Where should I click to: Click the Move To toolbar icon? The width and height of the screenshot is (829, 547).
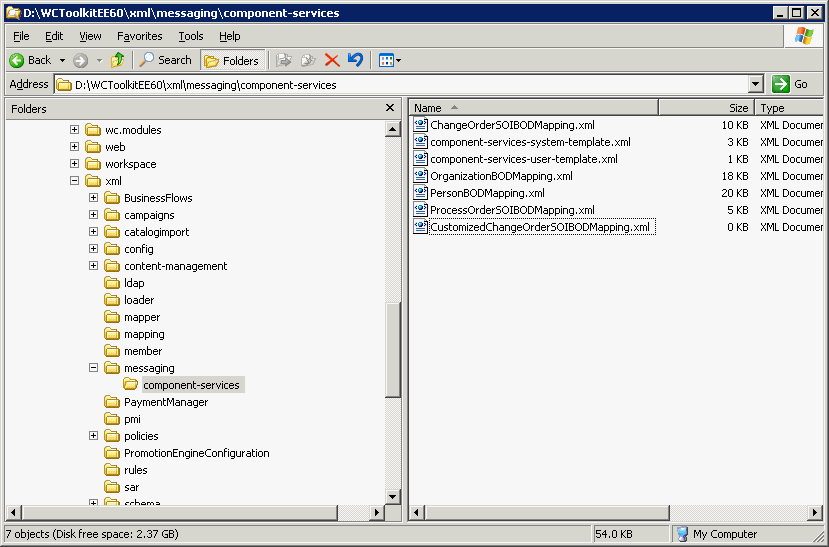(284, 60)
